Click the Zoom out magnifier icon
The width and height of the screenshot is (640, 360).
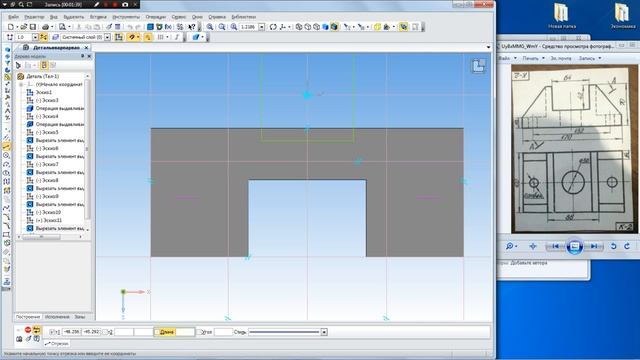click(222, 27)
